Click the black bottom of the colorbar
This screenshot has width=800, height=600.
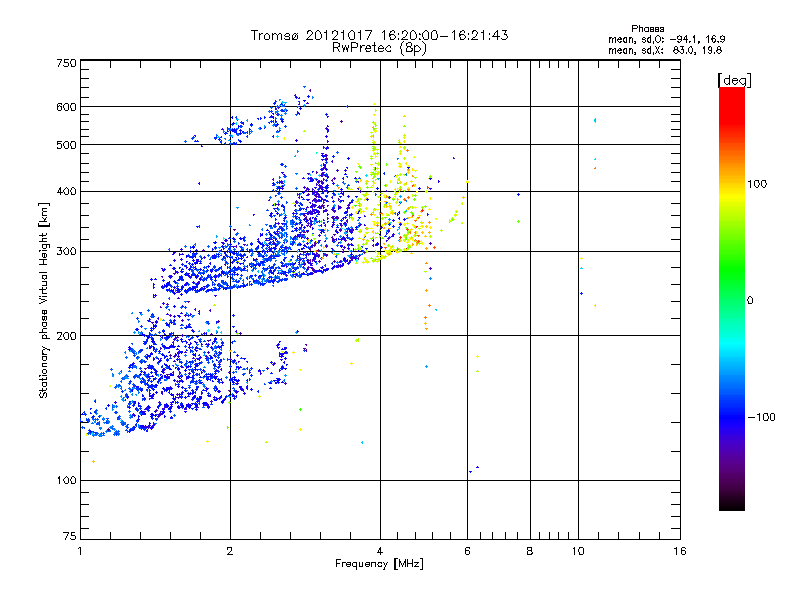(732, 503)
